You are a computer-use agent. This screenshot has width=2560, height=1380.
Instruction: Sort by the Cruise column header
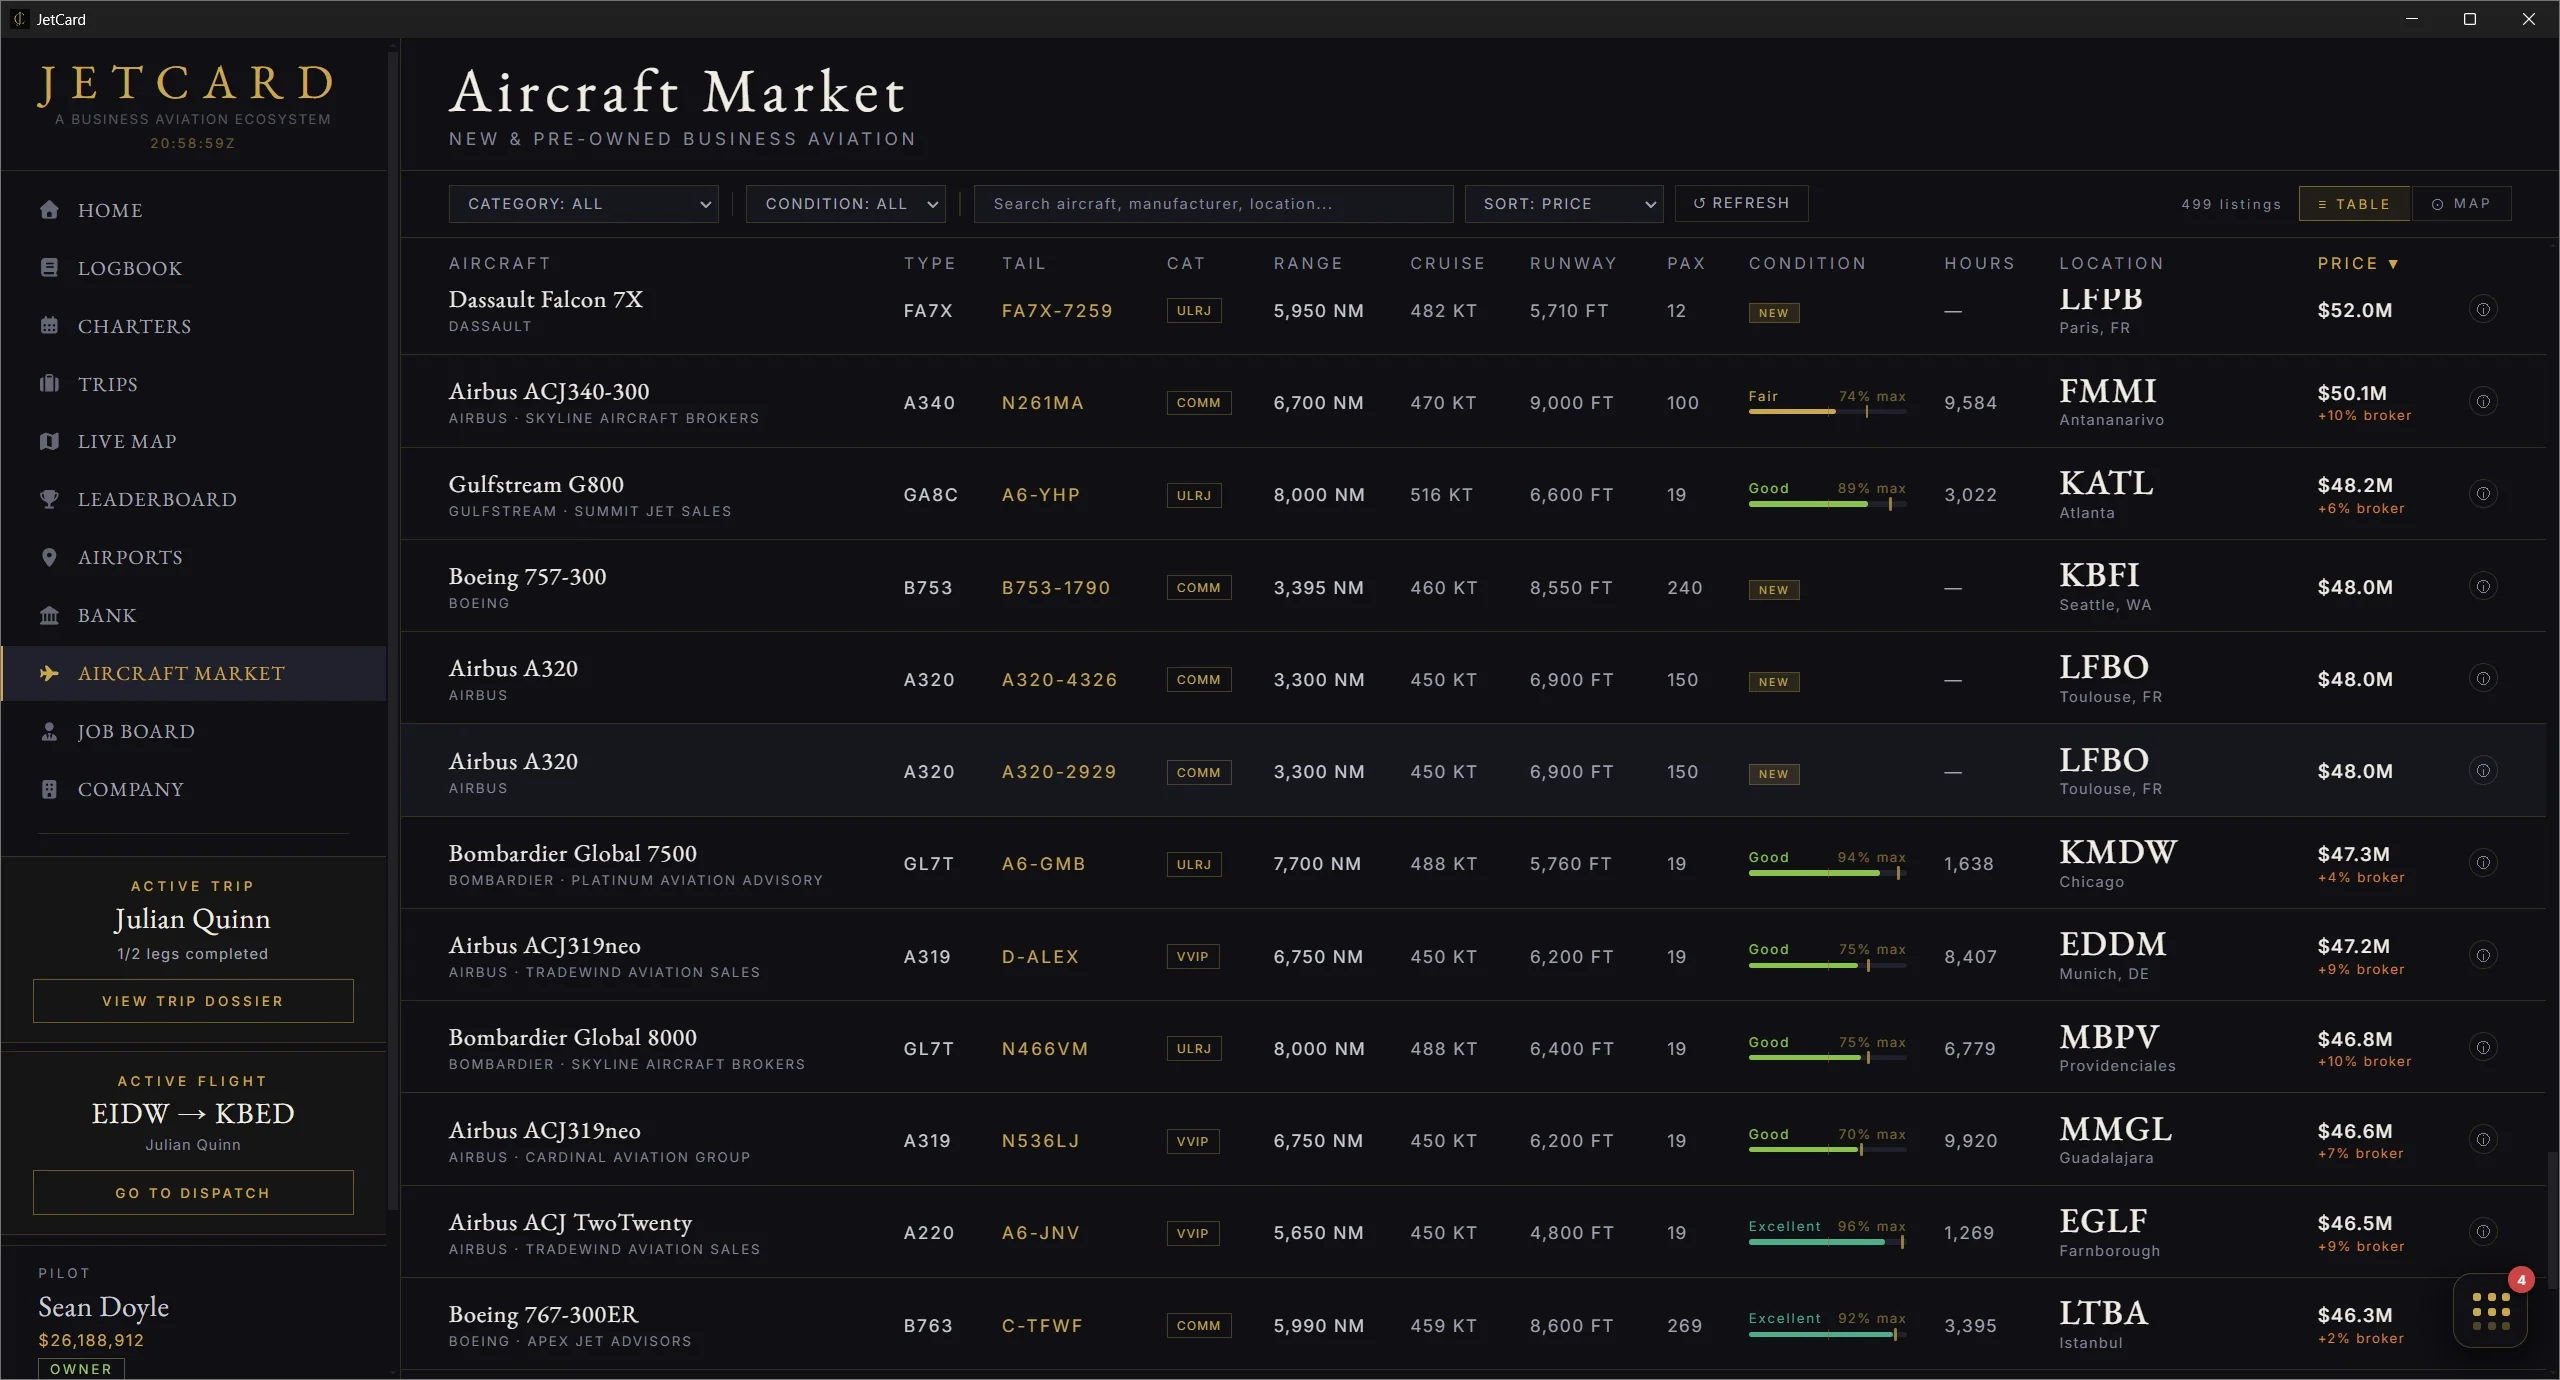[1447, 263]
